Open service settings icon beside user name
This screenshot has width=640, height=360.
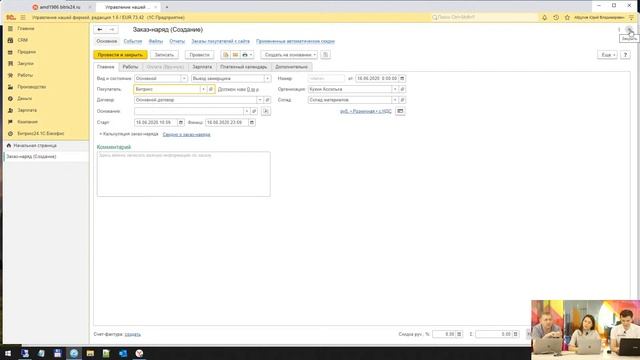(x=631, y=18)
